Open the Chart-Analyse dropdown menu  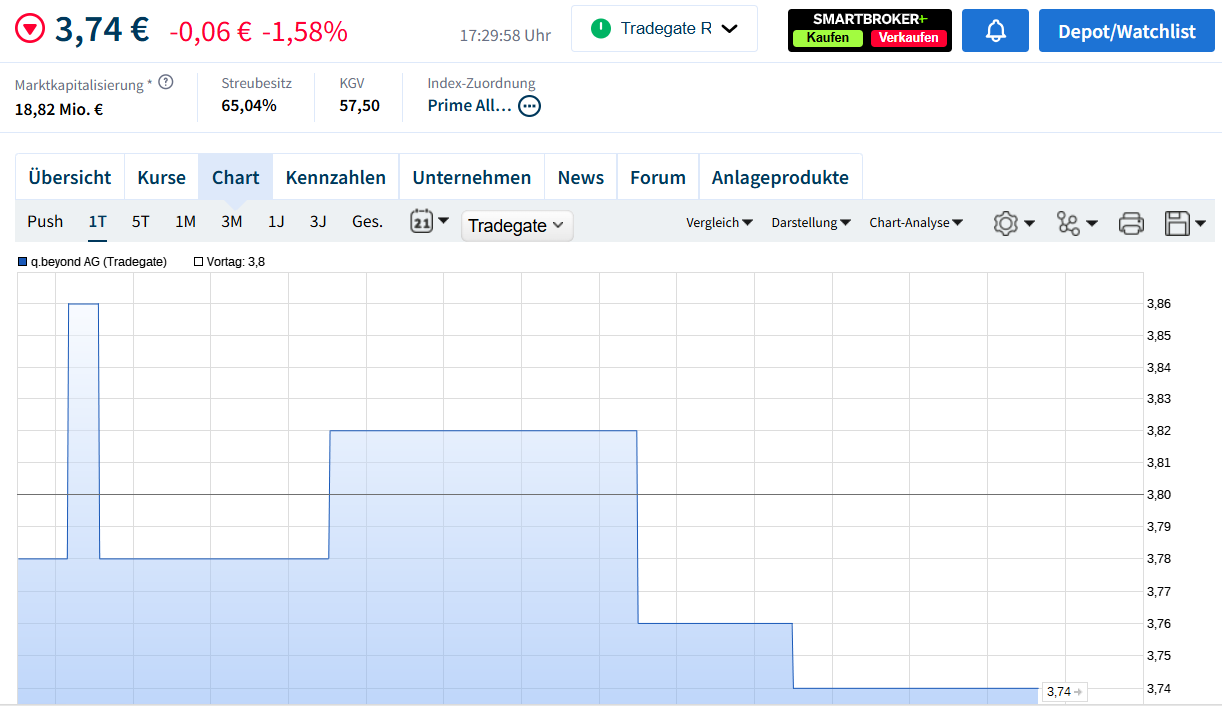click(x=916, y=223)
